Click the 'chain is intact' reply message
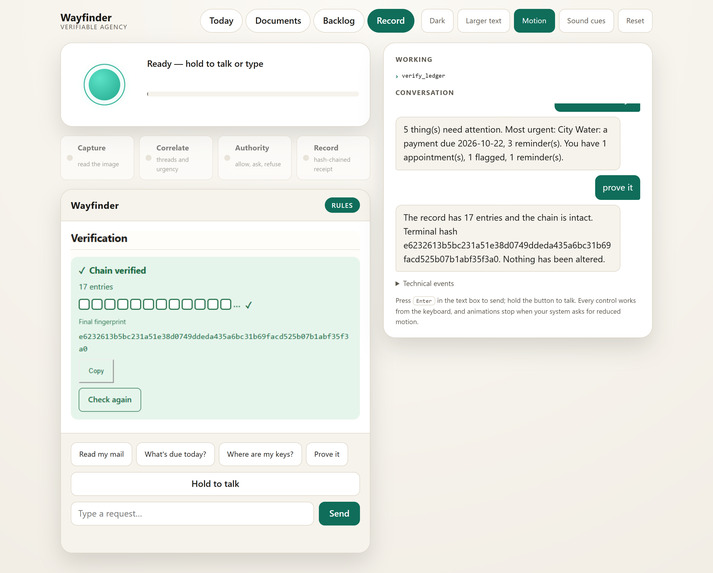 pyautogui.click(x=507, y=239)
